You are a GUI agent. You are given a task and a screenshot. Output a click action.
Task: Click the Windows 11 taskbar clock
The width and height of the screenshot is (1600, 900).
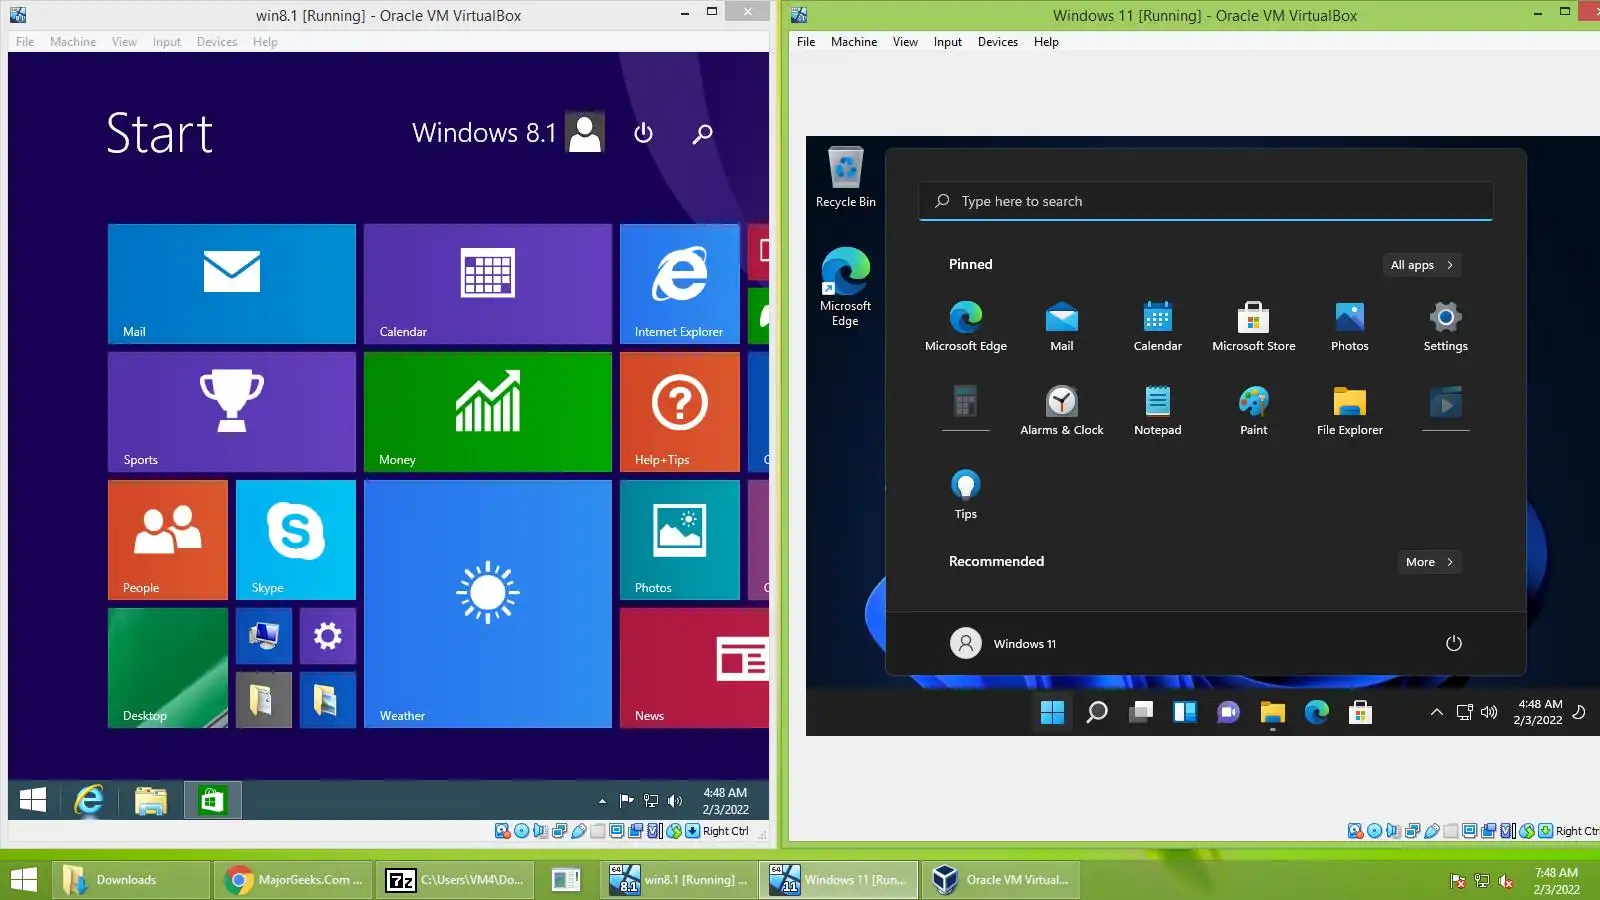point(1539,712)
